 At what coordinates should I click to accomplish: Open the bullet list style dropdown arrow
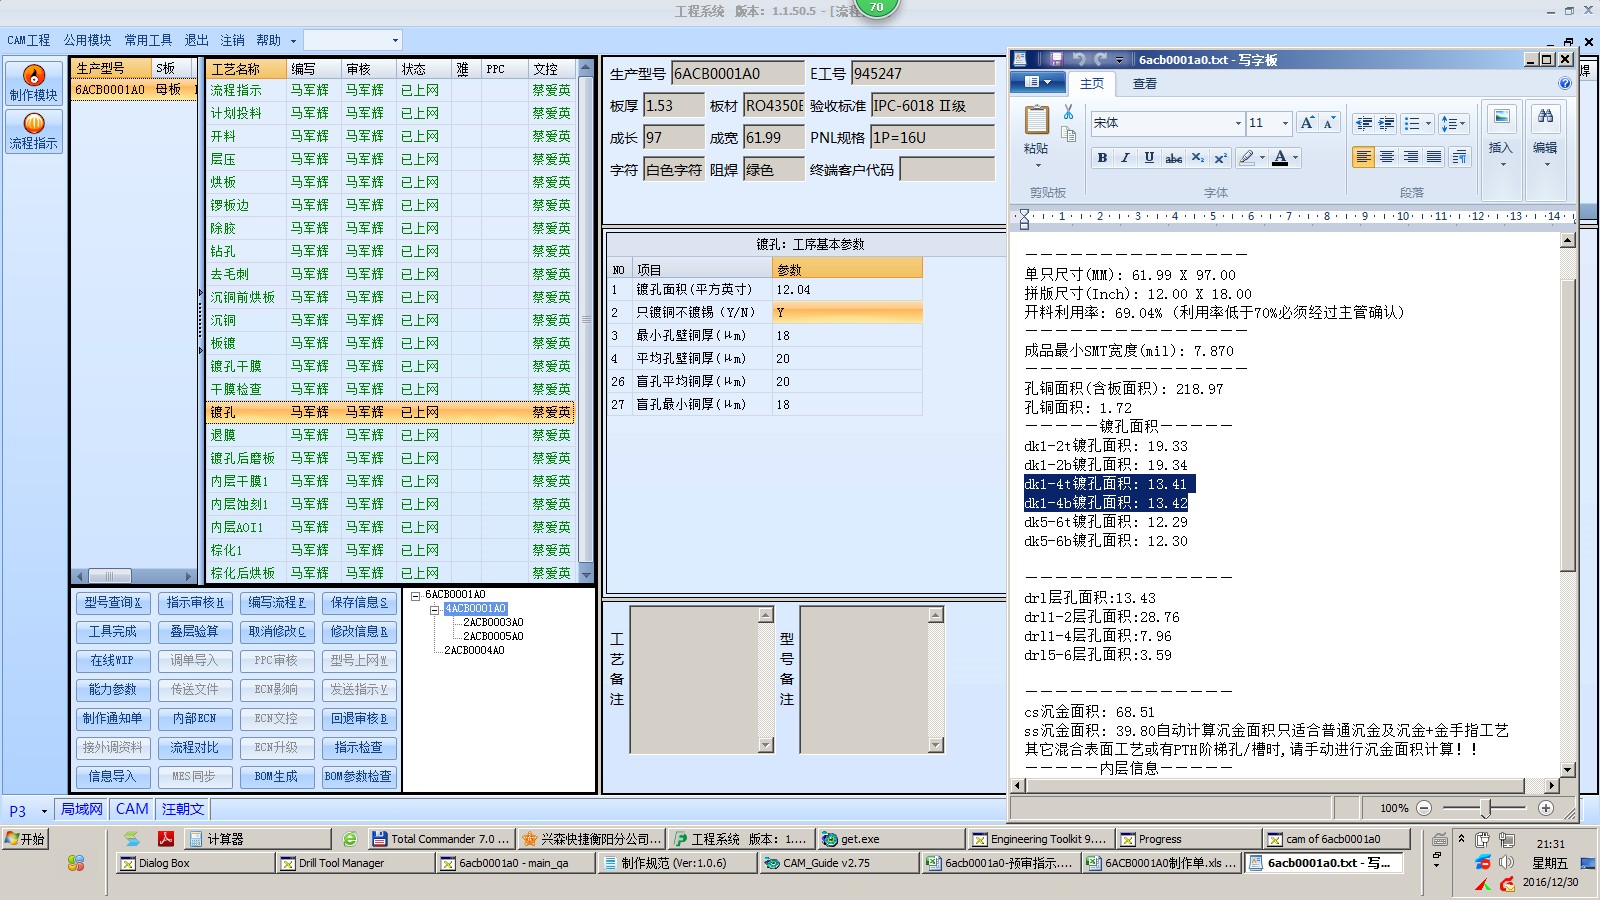(1428, 123)
